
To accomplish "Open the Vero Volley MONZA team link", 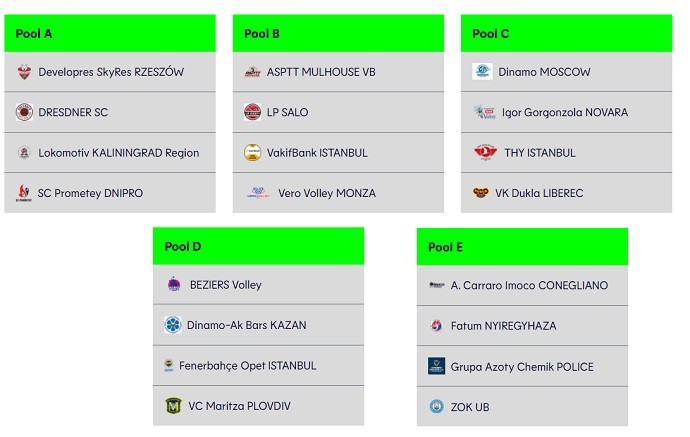I will (x=327, y=193).
